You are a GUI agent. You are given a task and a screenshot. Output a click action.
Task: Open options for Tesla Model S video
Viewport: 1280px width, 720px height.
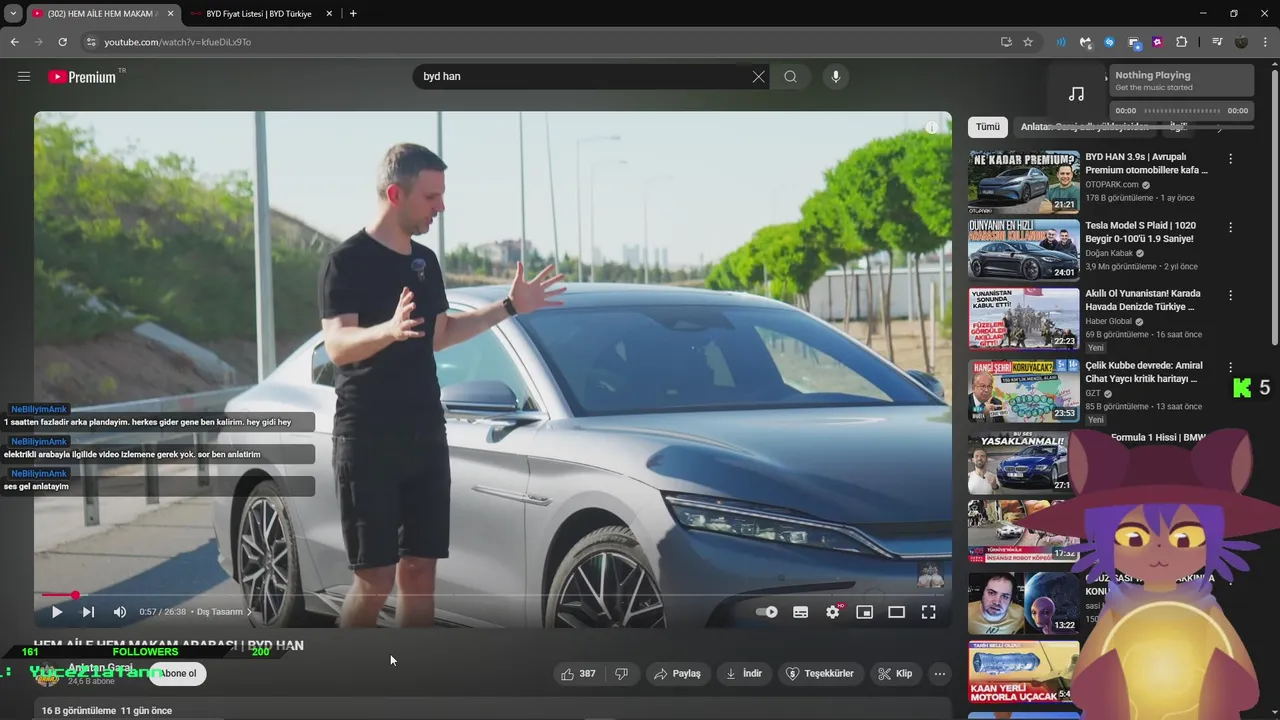[x=1230, y=228]
